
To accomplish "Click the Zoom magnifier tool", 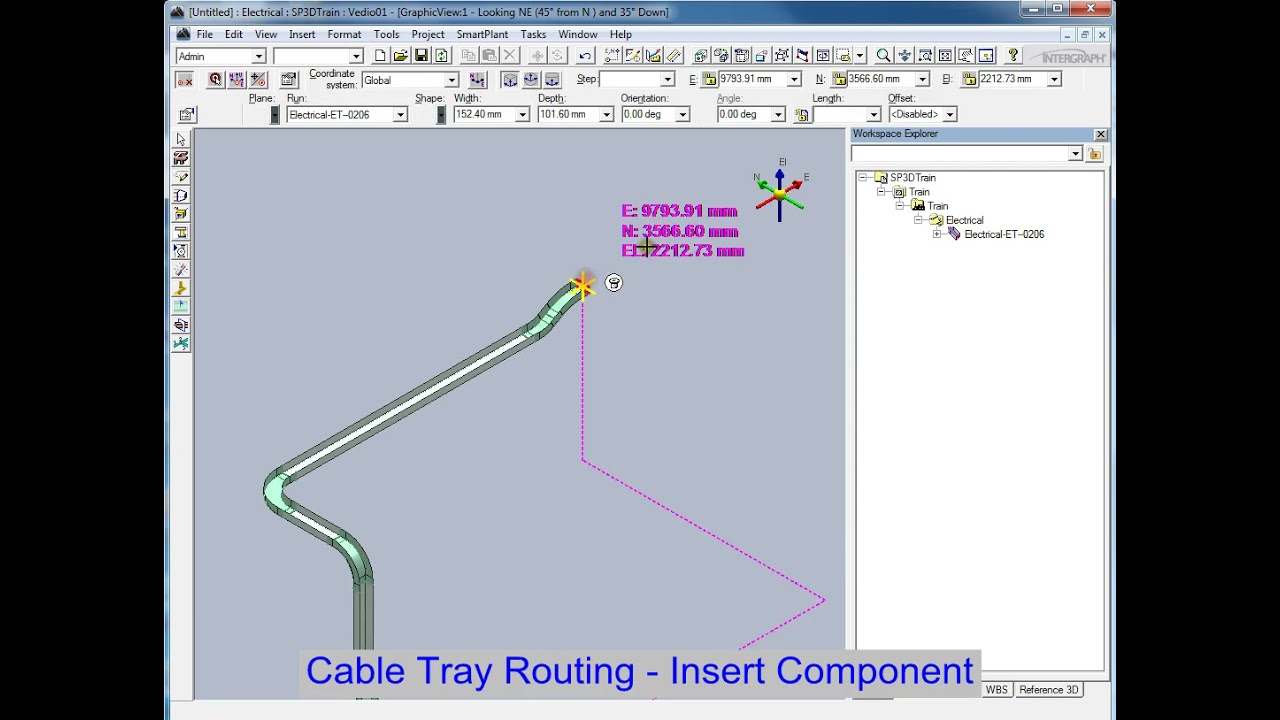I will pyautogui.click(x=883, y=56).
